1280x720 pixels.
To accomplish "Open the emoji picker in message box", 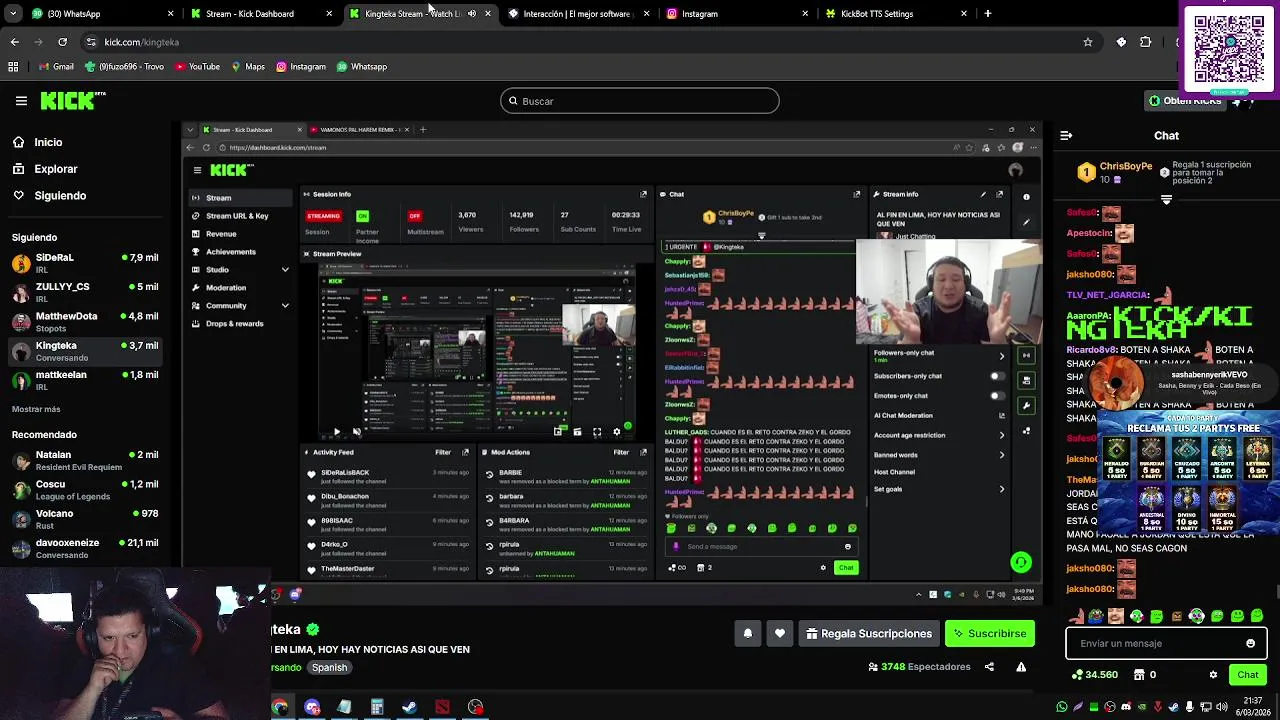I will (1250, 643).
